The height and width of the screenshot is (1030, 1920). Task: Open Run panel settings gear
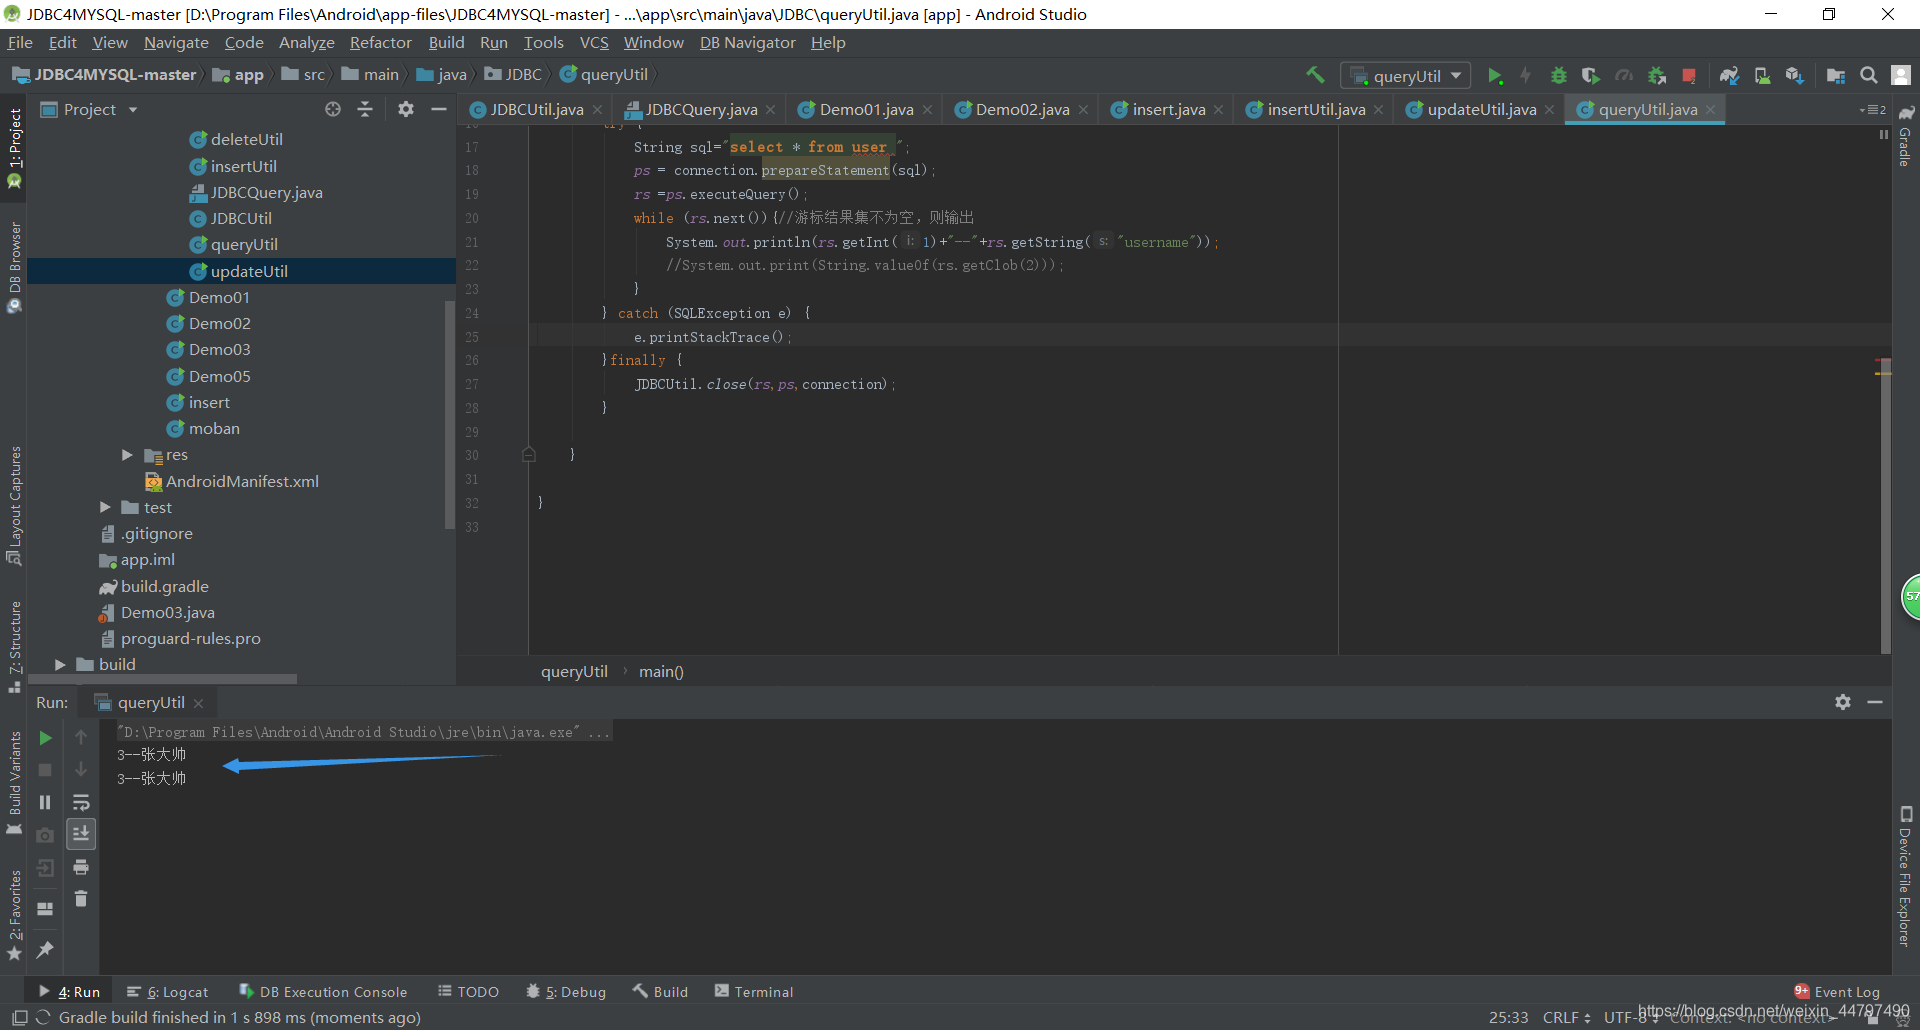(1843, 702)
